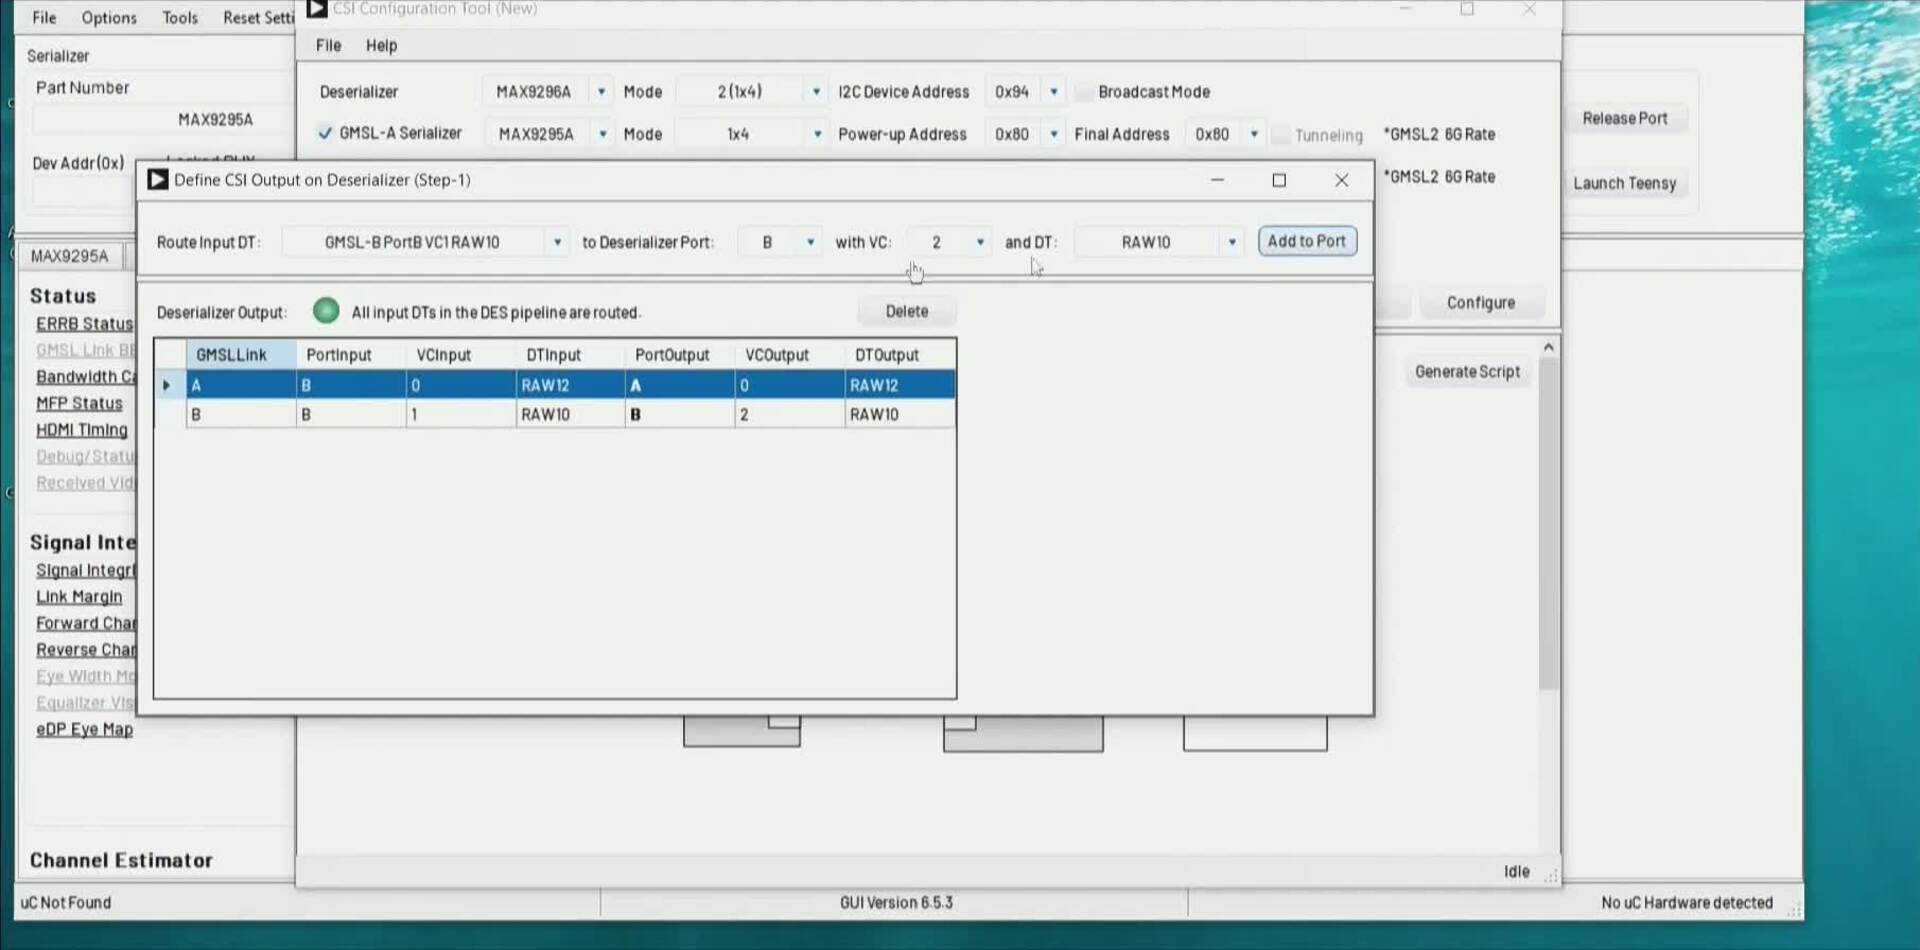The image size is (1920, 950).
Task: Open the Options menu
Action: (109, 17)
